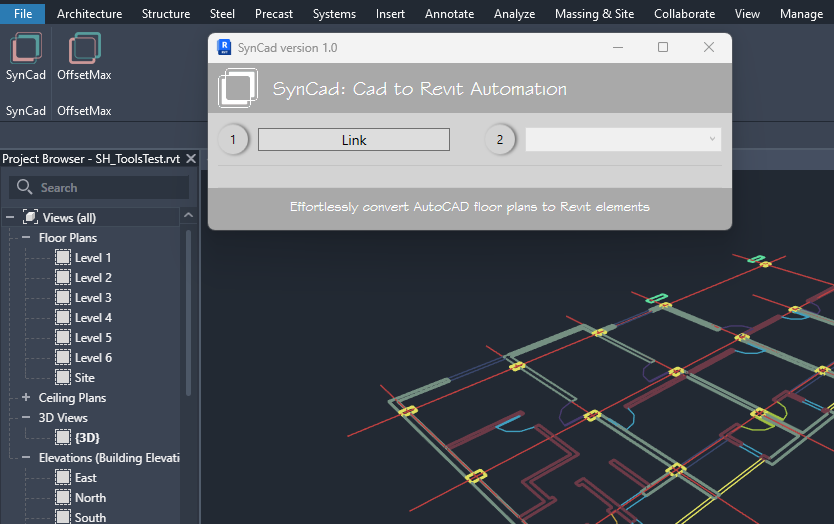Click the SynCad logo in dialog header

(x=238, y=88)
